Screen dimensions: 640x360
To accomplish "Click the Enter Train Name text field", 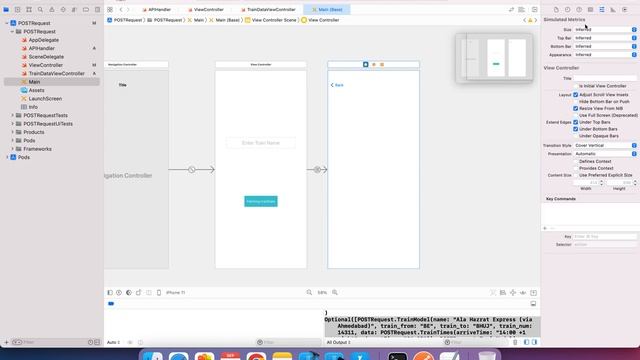I will (x=261, y=143).
